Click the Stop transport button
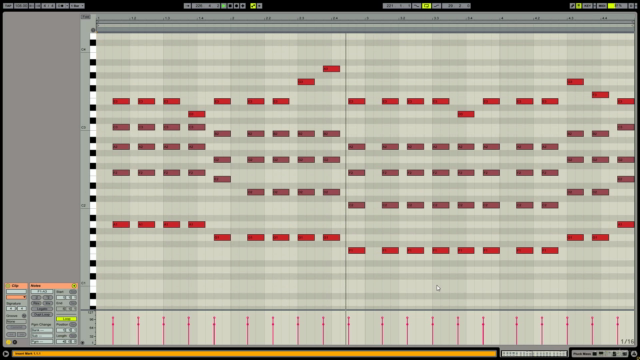Image resolution: width=640 pixels, height=360 pixels. [230, 6]
